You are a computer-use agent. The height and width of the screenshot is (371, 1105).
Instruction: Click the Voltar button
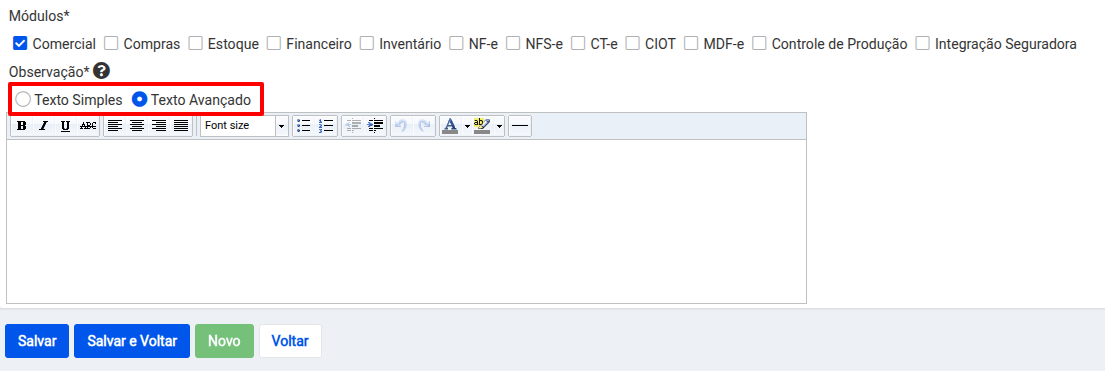[x=290, y=341]
